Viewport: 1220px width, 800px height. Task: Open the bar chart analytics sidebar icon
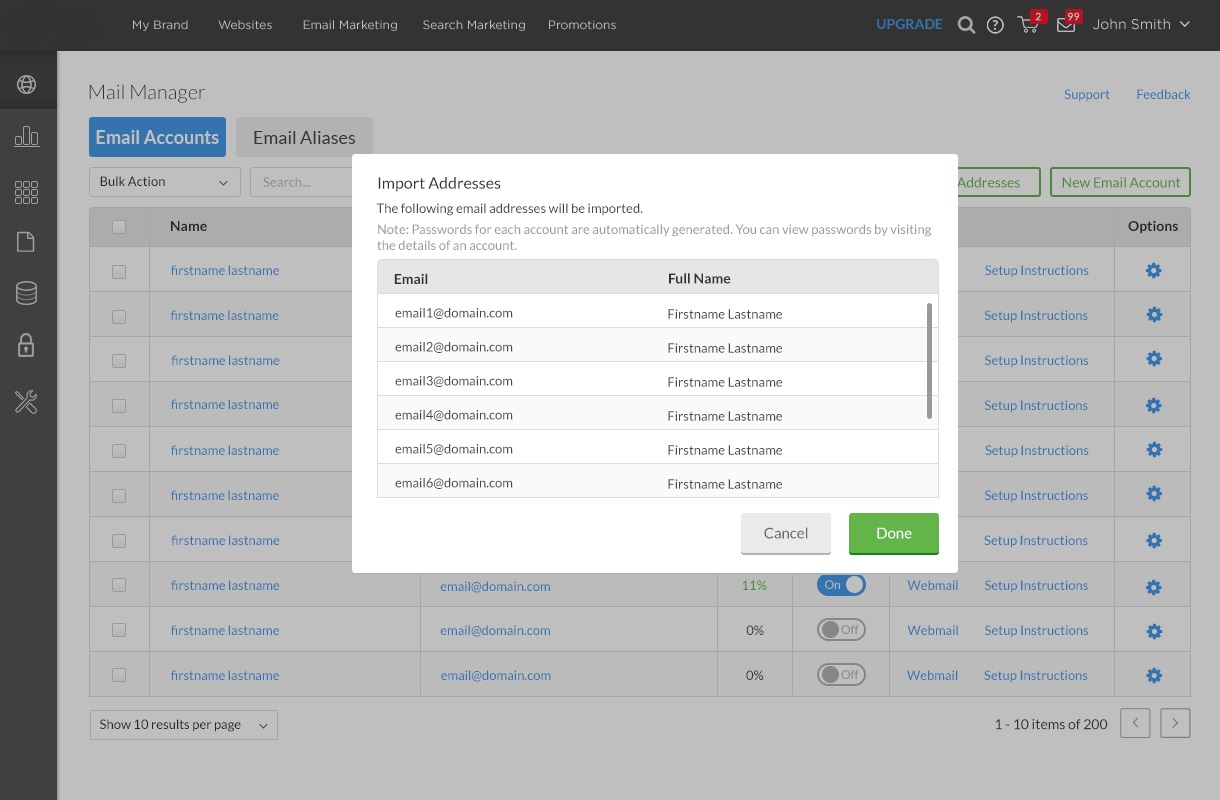pyautogui.click(x=27, y=137)
